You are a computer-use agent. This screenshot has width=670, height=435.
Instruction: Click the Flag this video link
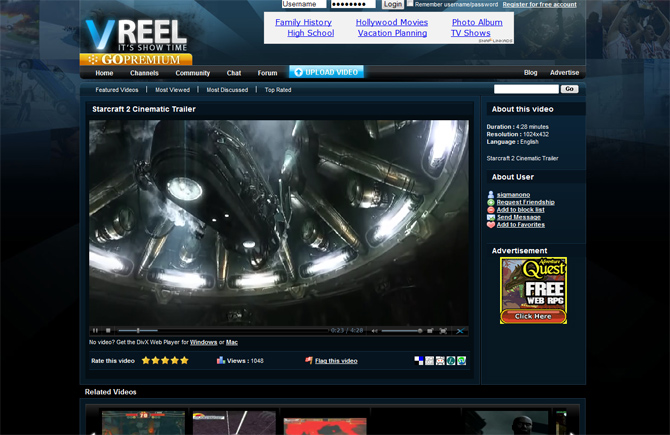point(336,361)
